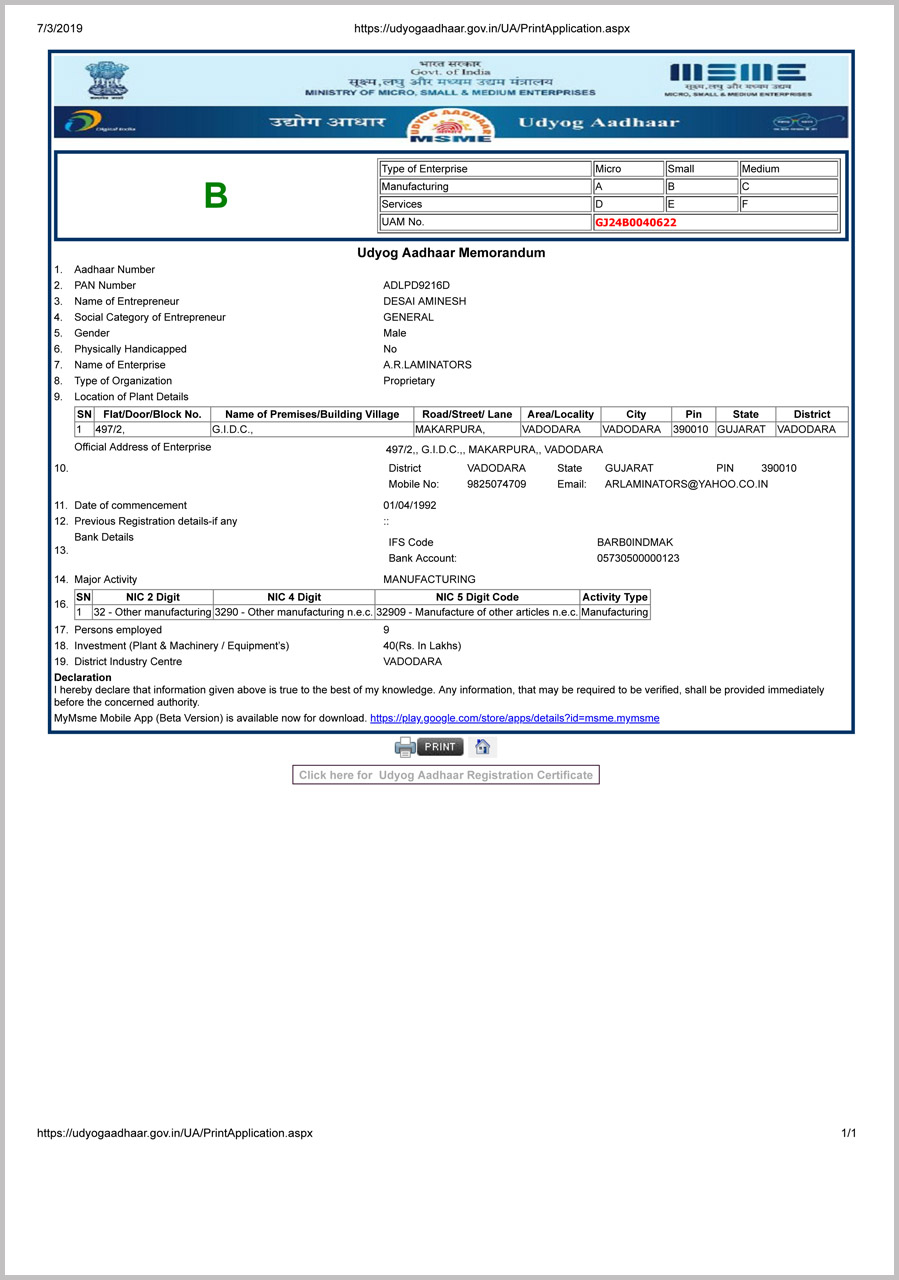
Task: Click the Ministry of Micro, Small & Medium Enterprises title
Action: pos(450,92)
